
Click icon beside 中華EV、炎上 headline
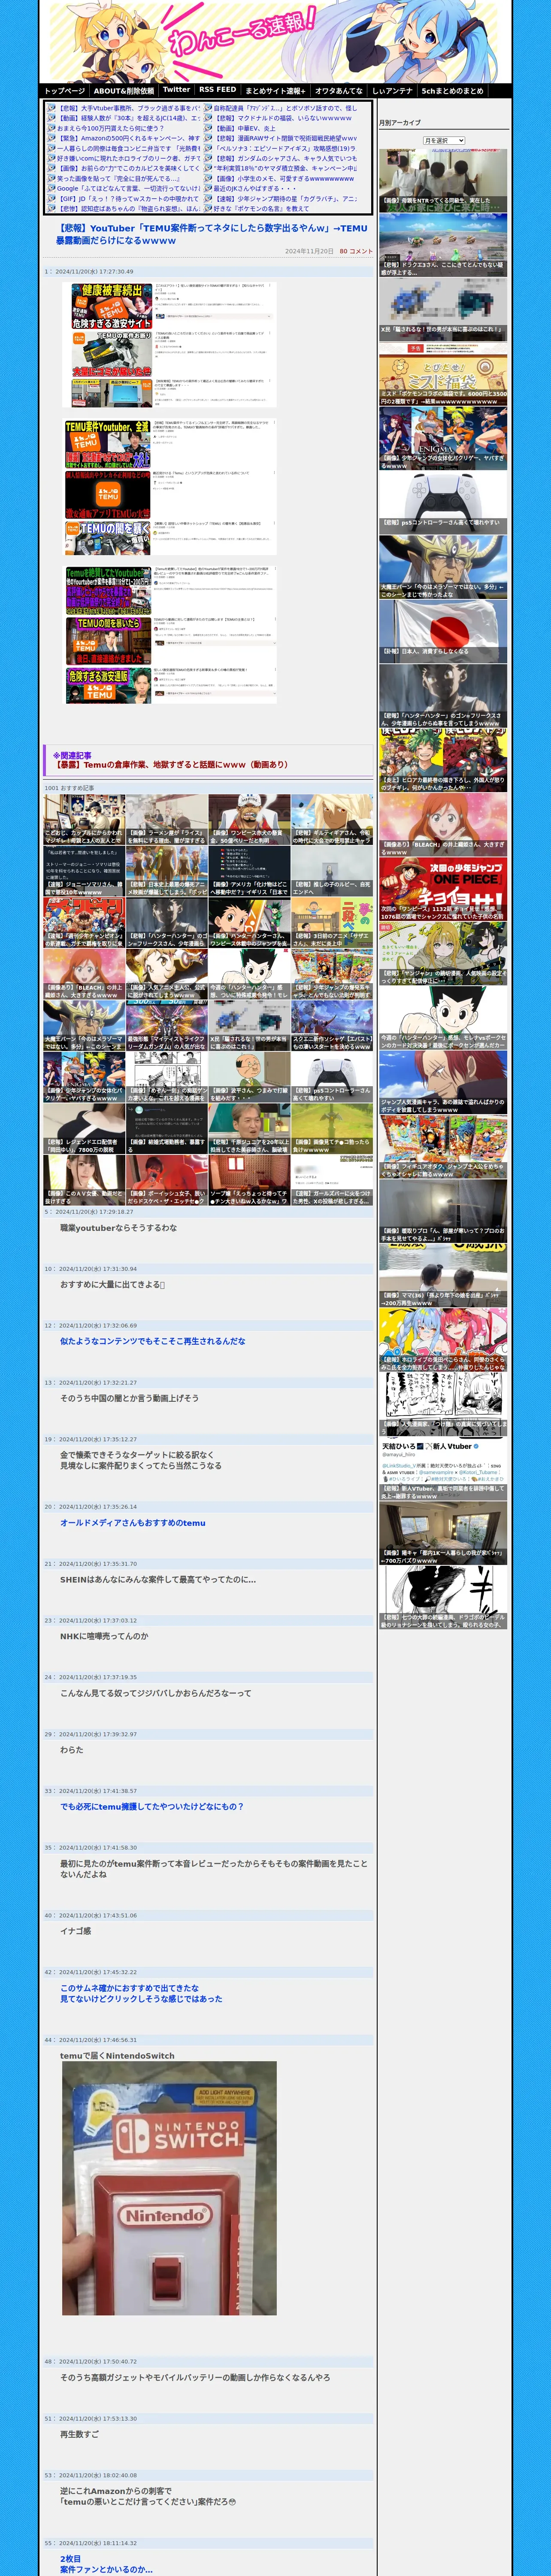coord(208,128)
